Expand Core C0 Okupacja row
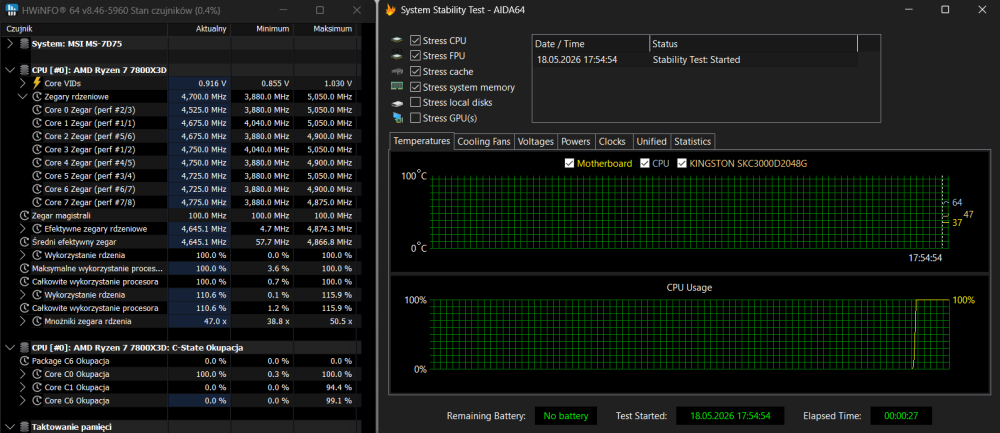 pos(23,374)
